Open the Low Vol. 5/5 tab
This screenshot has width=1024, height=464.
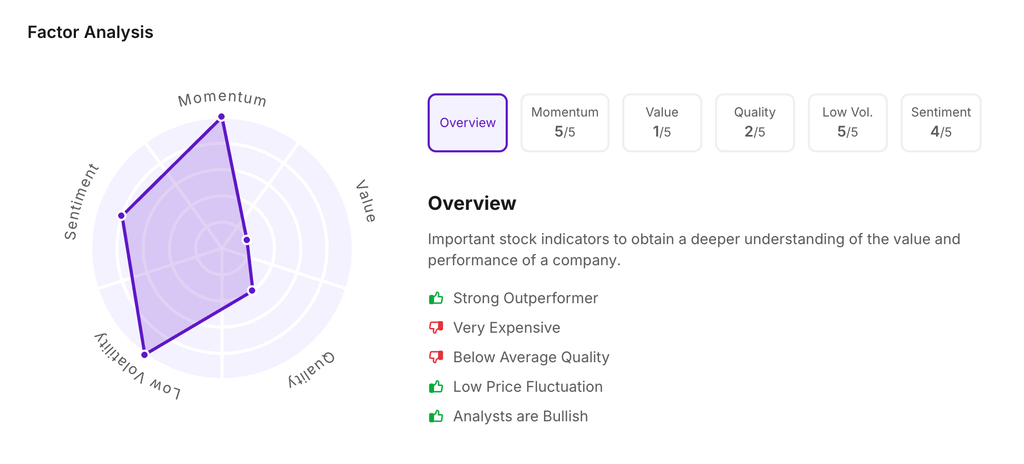coord(848,123)
